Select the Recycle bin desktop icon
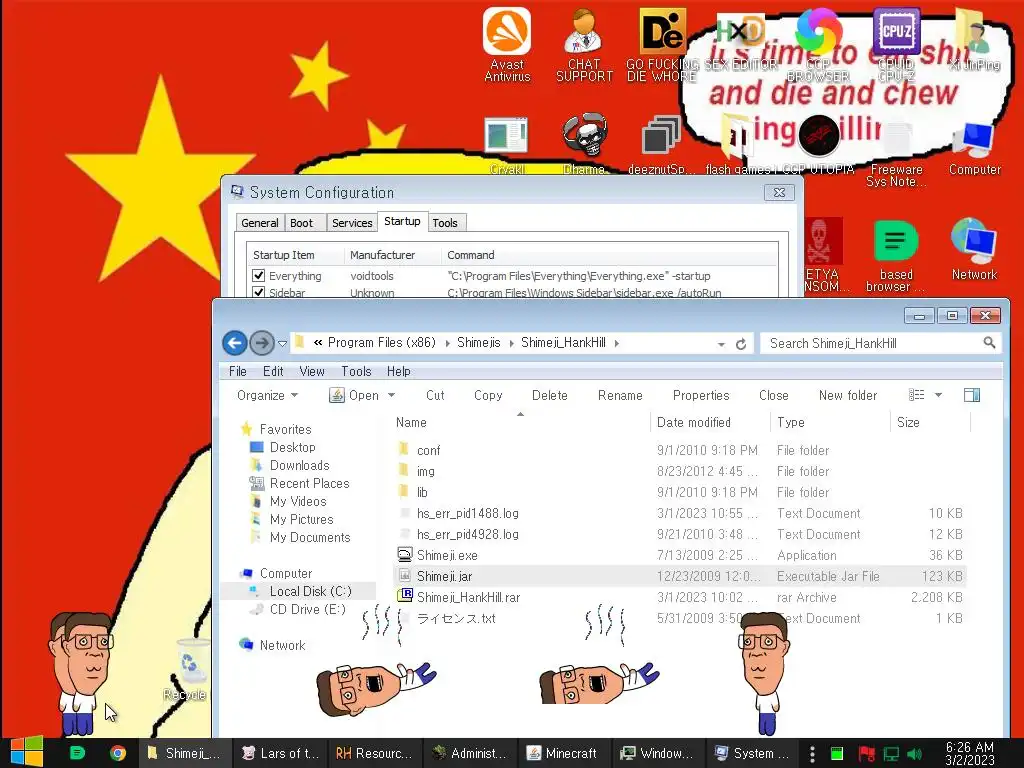 pos(187,669)
